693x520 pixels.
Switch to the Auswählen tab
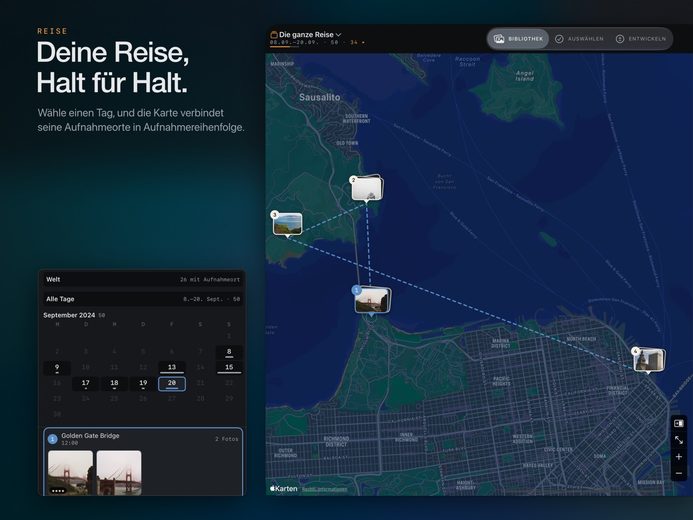(x=579, y=39)
